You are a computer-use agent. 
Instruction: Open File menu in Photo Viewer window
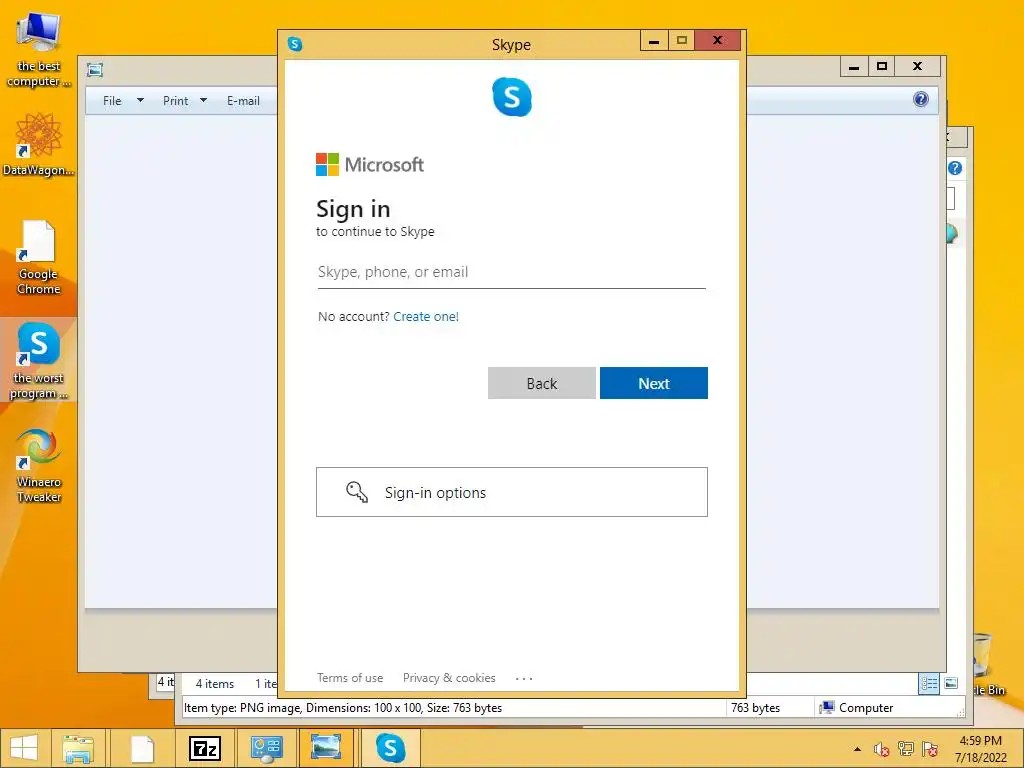coord(112,101)
